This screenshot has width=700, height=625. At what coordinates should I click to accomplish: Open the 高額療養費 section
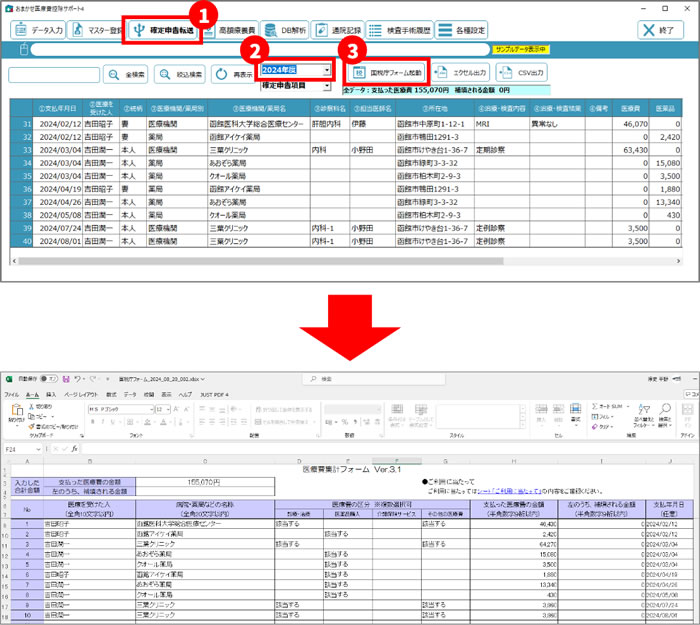point(232,30)
